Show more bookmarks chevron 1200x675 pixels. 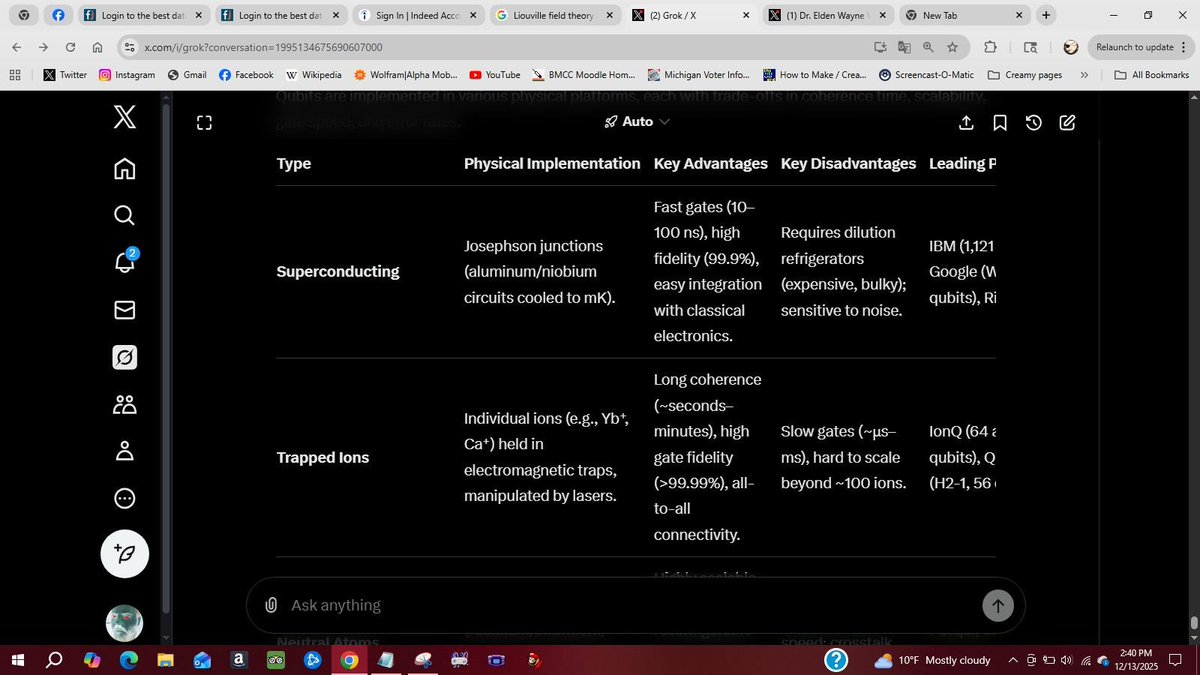[1084, 75]
